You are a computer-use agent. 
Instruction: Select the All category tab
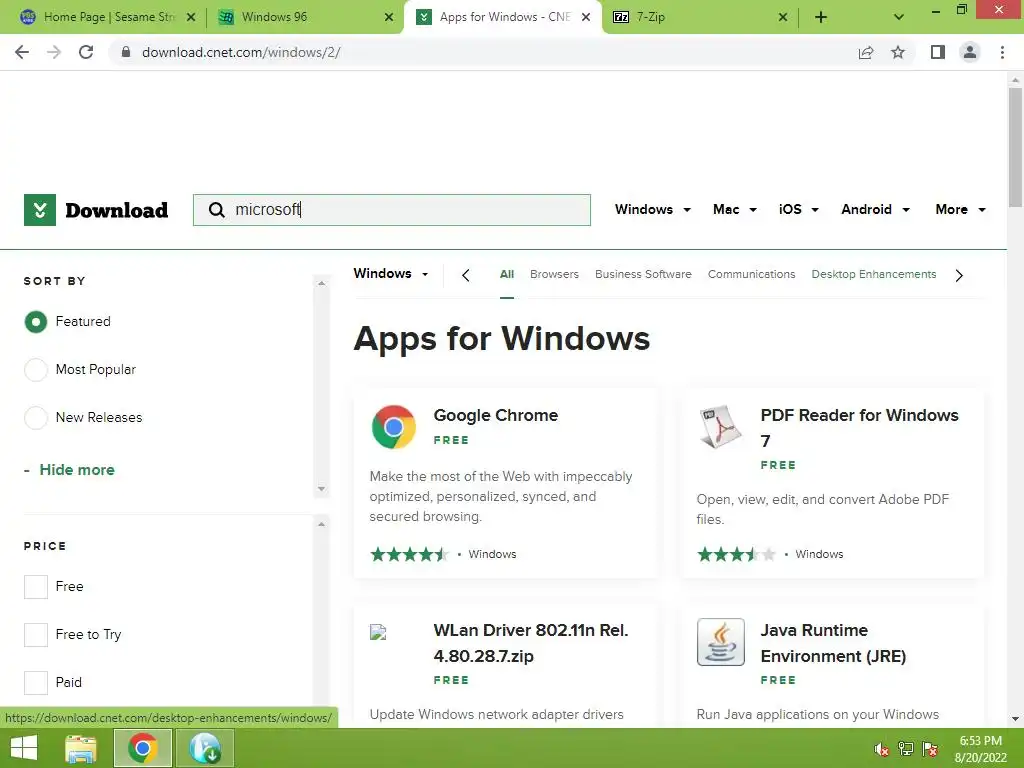pyautogui.click(x=507, y=274)
